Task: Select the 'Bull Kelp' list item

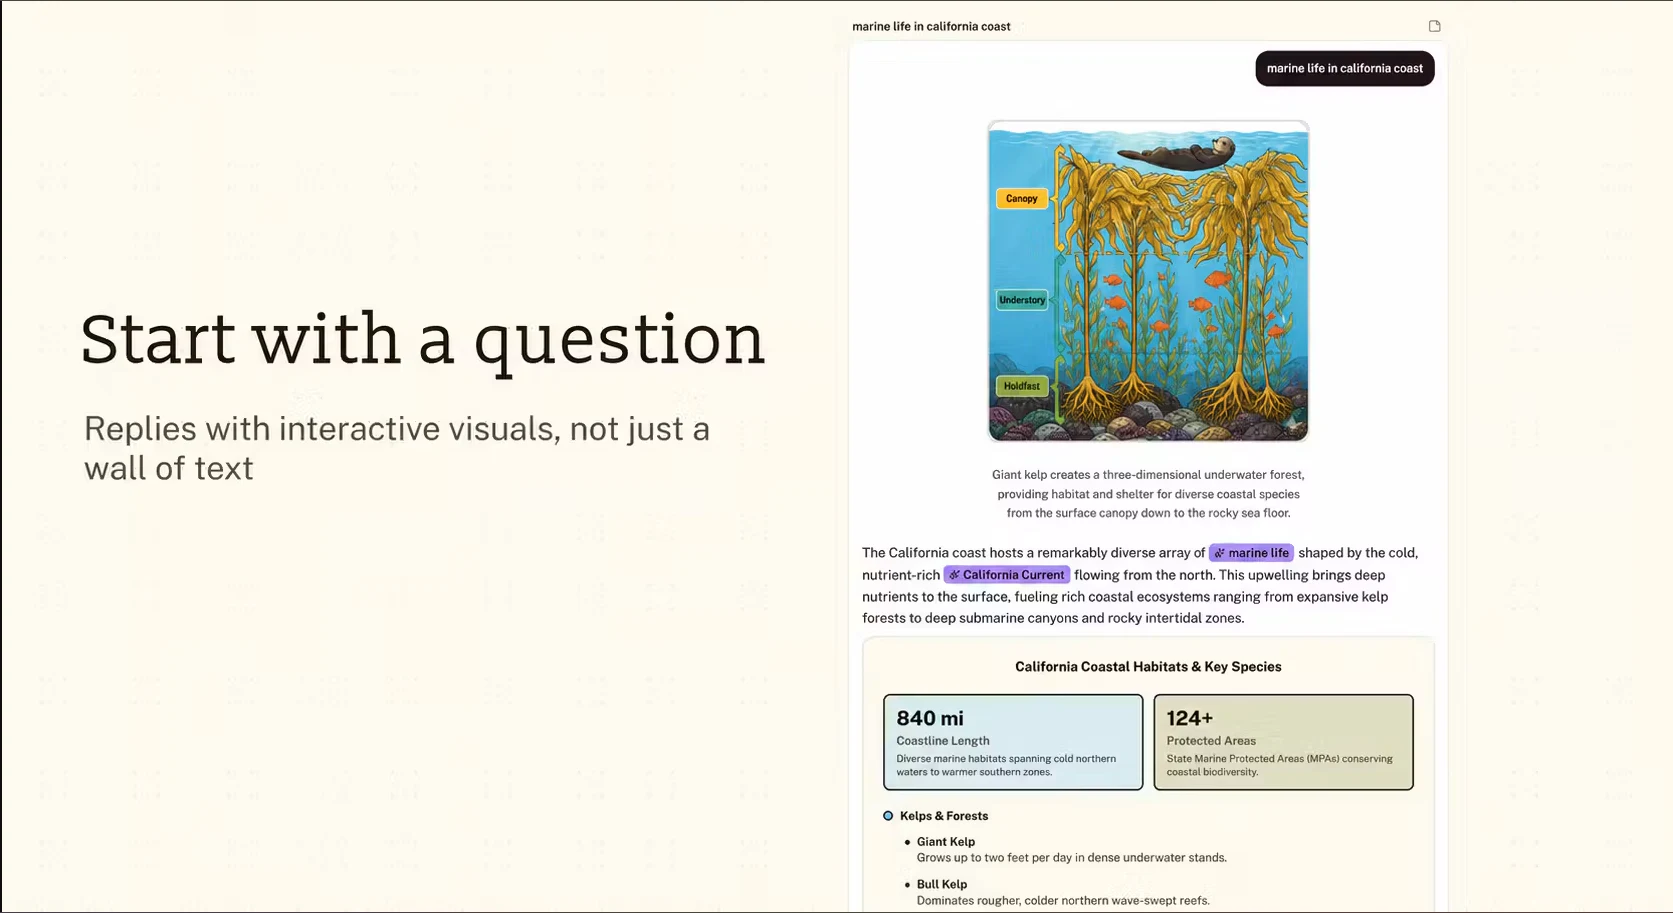Action: 1058,892
